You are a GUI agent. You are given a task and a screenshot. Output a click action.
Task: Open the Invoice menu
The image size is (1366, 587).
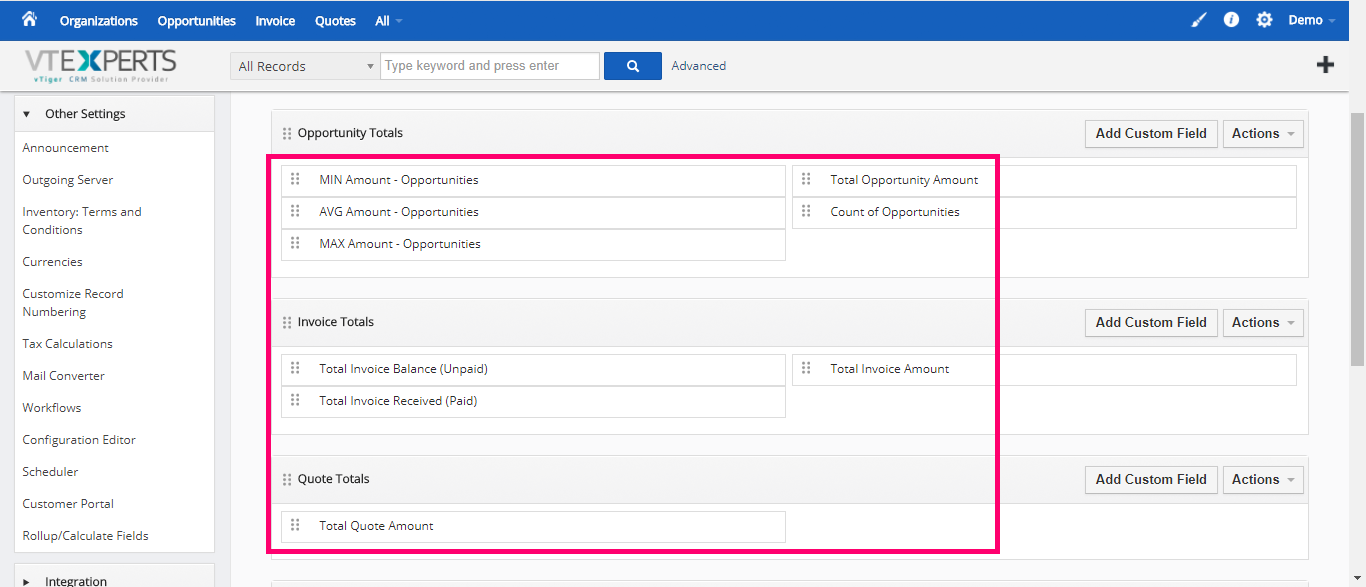coord(275,21)
